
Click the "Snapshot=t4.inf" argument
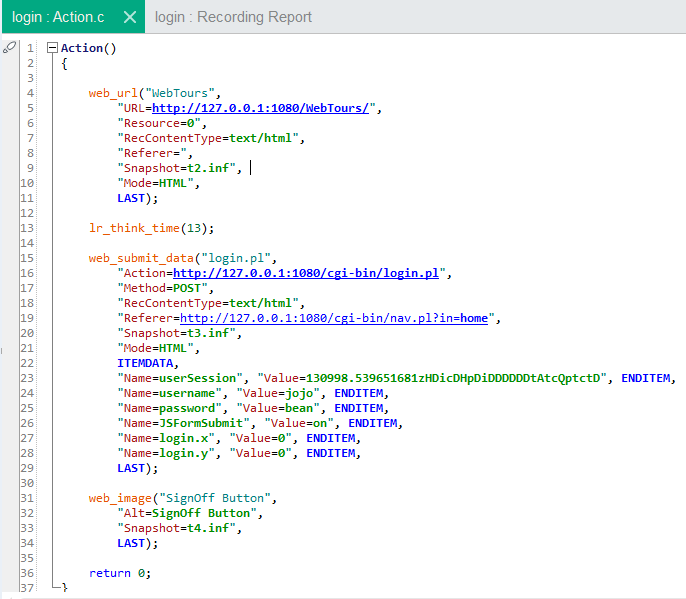click(176, 528)
